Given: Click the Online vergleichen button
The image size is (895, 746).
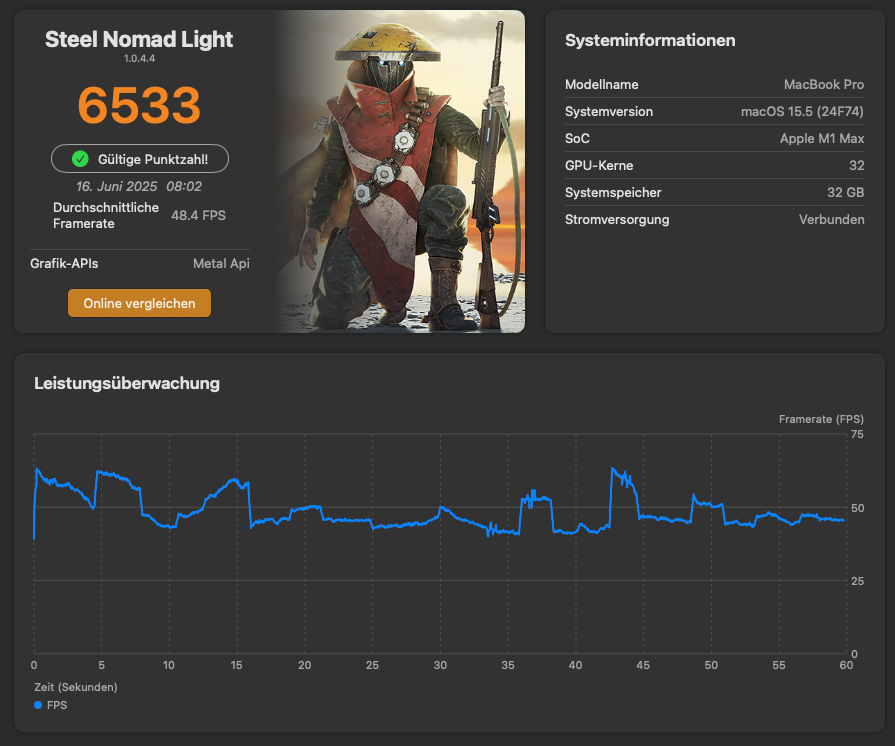Looking at the screenshot, I should pyautogui.click(x=139, y=303).
